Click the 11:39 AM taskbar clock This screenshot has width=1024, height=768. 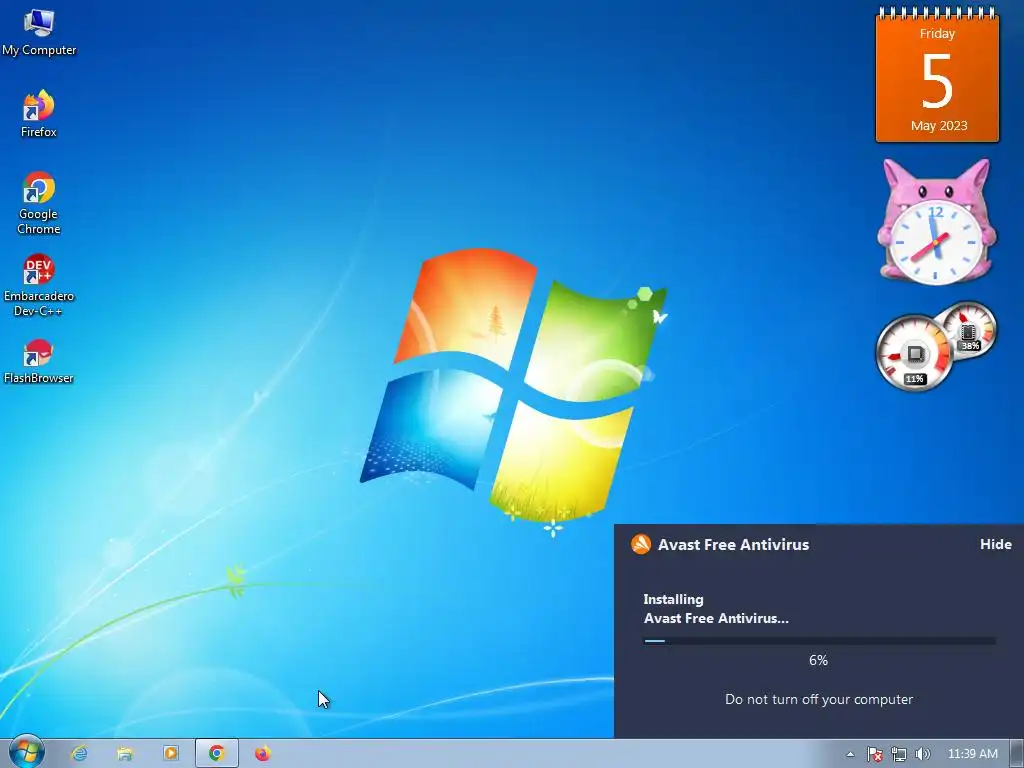tap(972, 754)
